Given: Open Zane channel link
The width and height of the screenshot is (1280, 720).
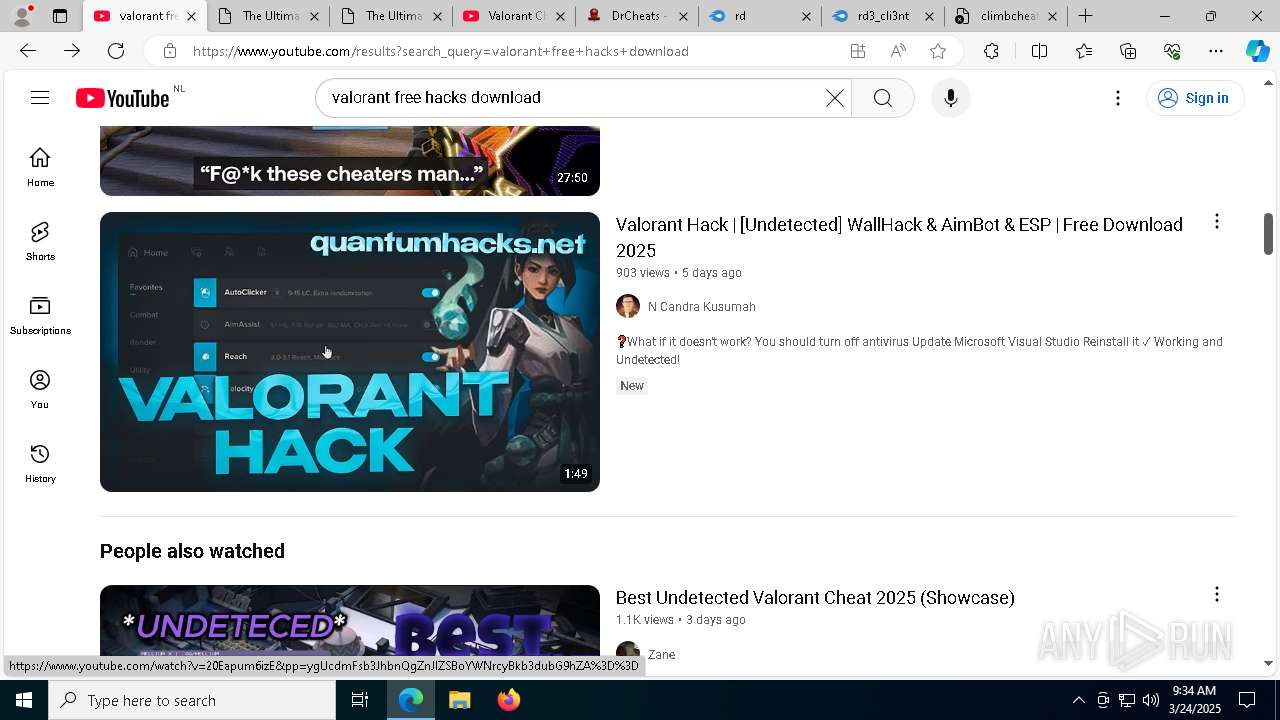Looking at the screenshot, I should 661,655.
